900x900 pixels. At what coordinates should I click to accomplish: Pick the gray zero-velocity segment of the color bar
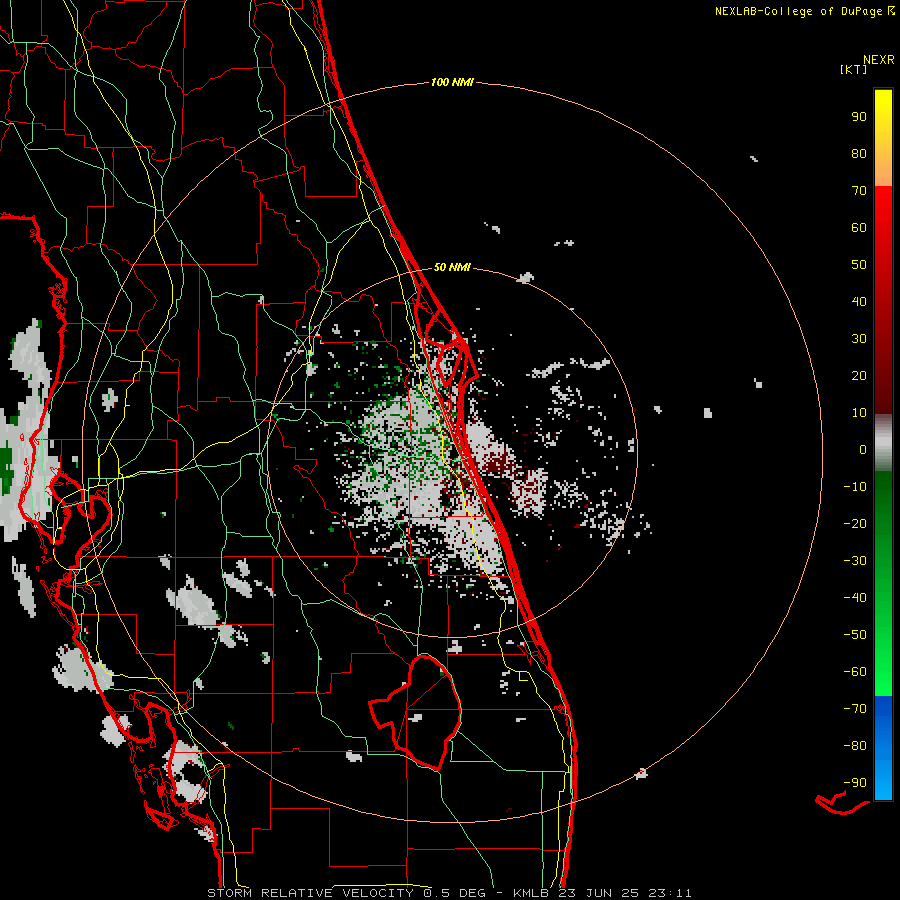point(883,443)
